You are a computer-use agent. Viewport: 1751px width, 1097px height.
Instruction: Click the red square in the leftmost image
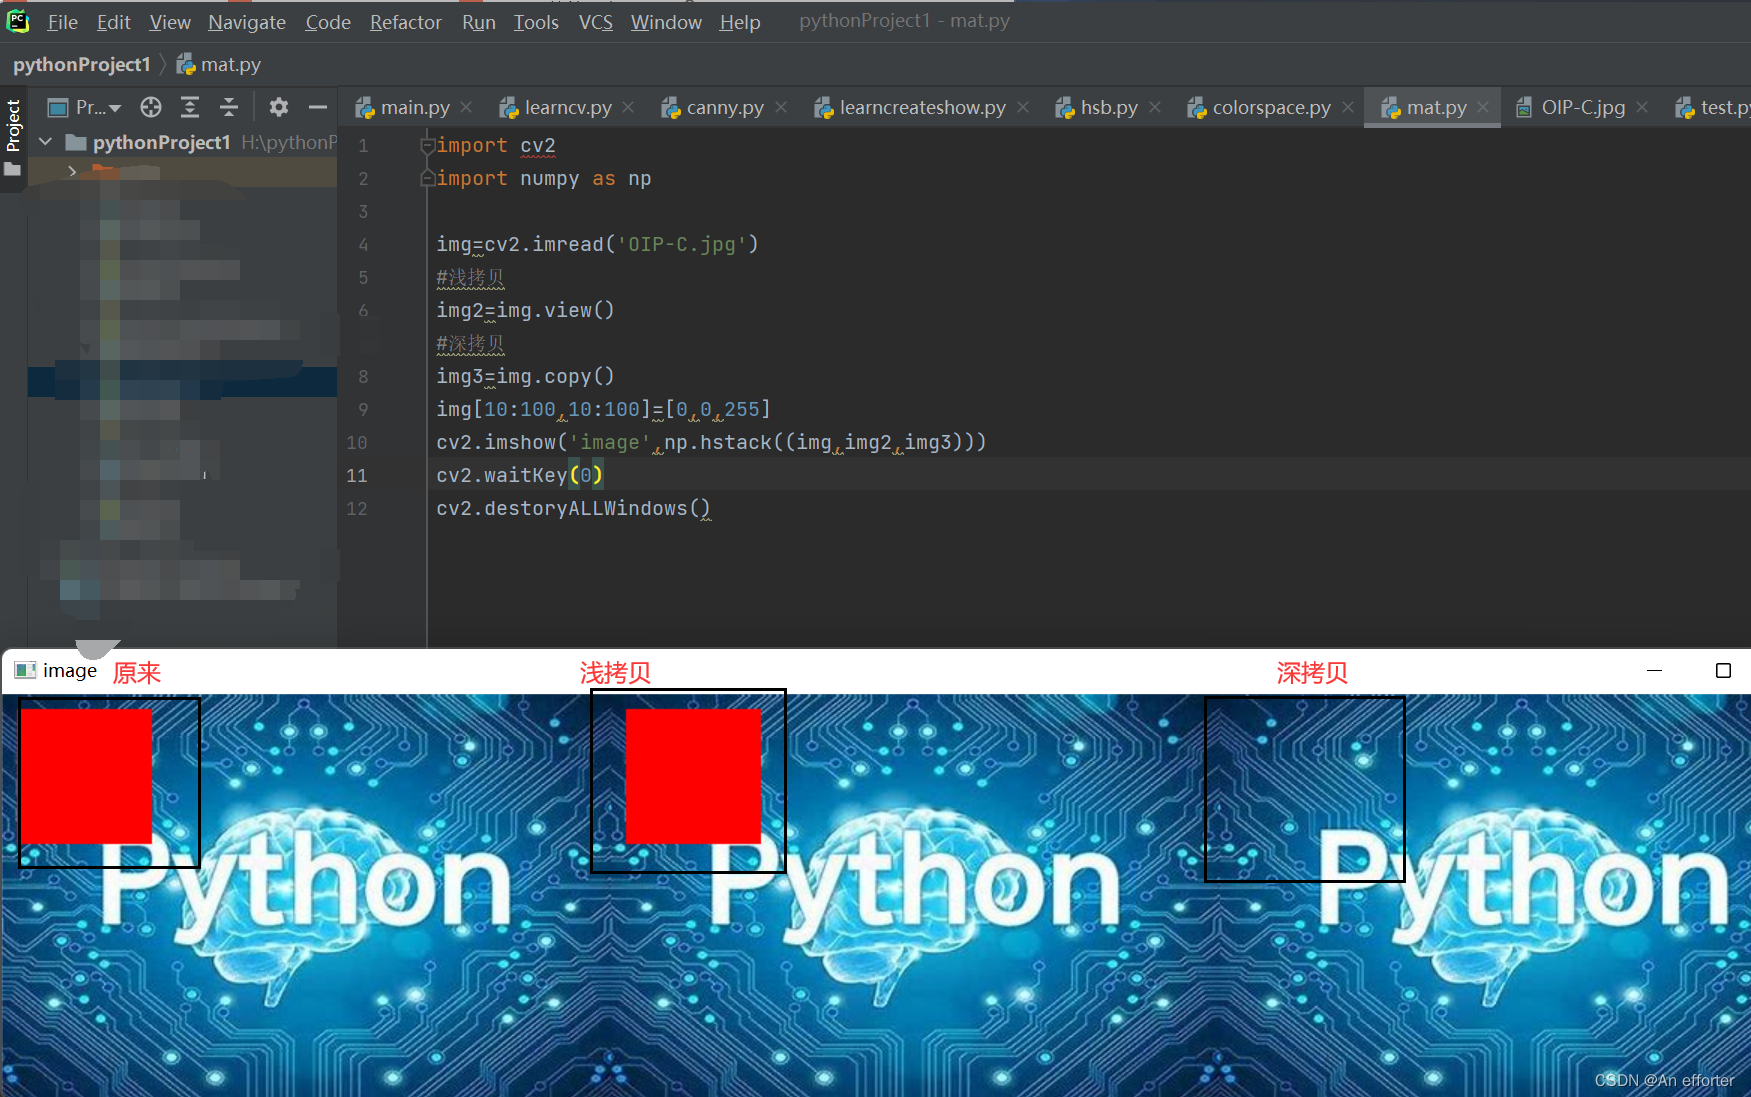(86, 776)
